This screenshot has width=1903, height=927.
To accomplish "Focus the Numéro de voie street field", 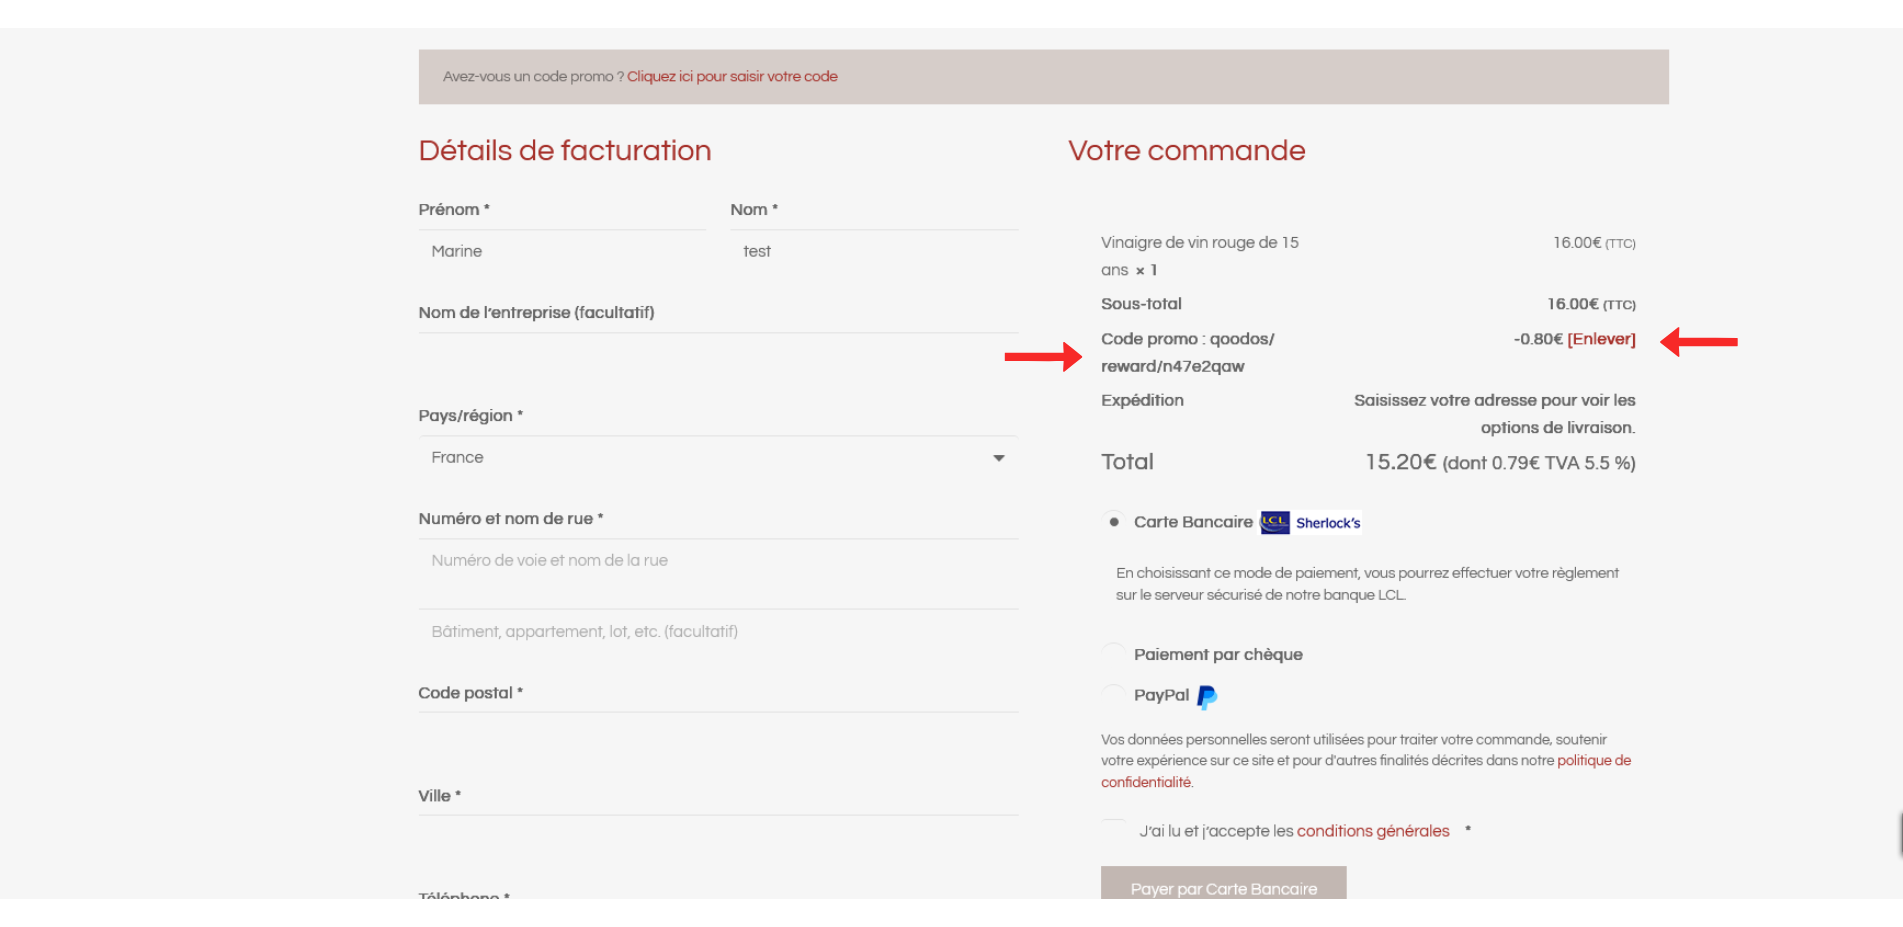I will pyautogui.click(x=717, y=561).
